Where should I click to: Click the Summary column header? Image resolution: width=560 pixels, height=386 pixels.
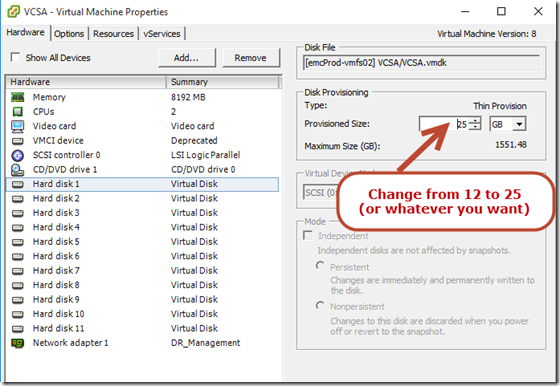tap(222, 82)
